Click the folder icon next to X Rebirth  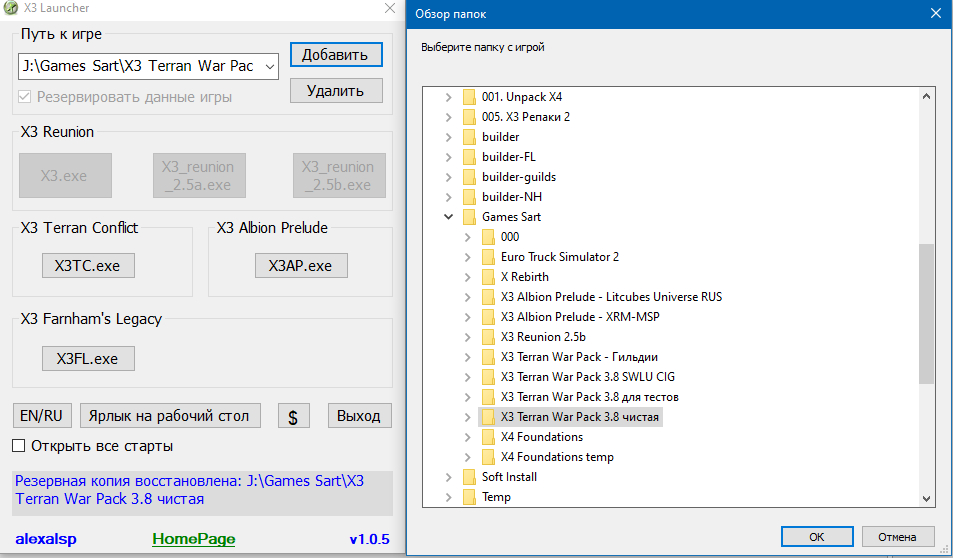[488, 277]
